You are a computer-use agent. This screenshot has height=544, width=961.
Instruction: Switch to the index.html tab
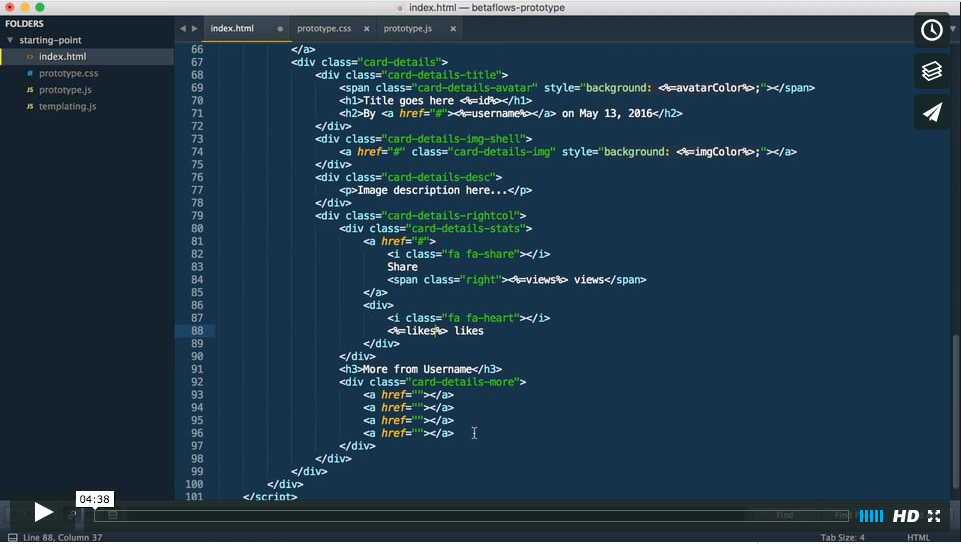point(232,28)
